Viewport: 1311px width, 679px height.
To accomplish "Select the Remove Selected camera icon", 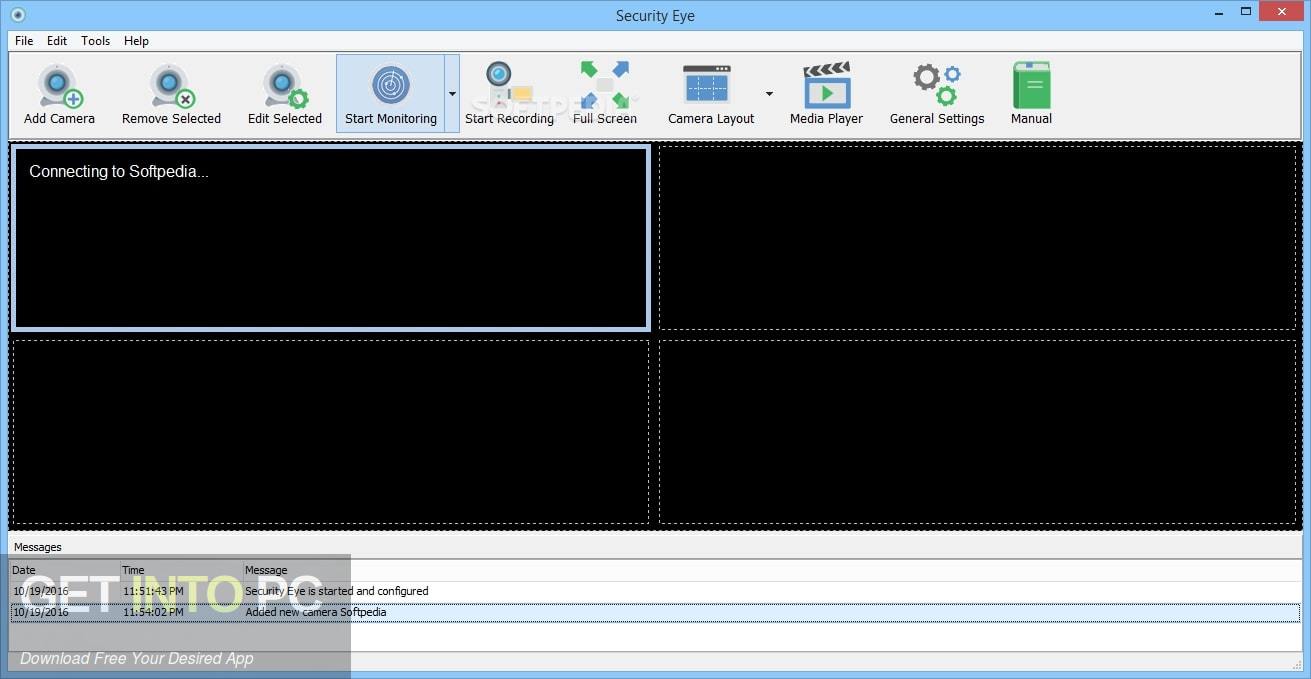I will pos(170,85).
